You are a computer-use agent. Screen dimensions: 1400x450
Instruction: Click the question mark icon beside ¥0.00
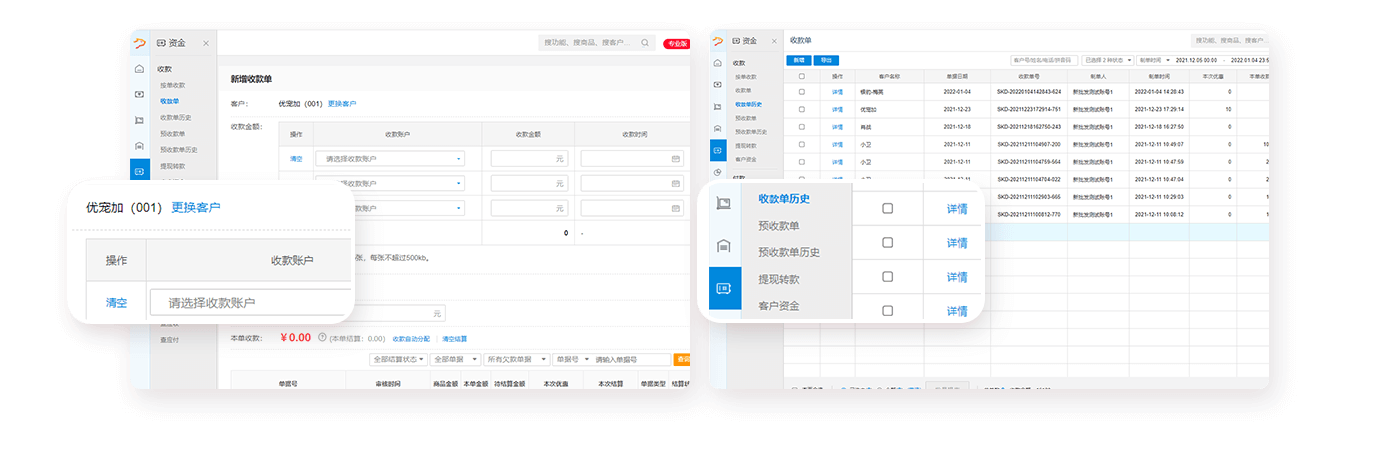pyautogui.click(x=322, y=338)
